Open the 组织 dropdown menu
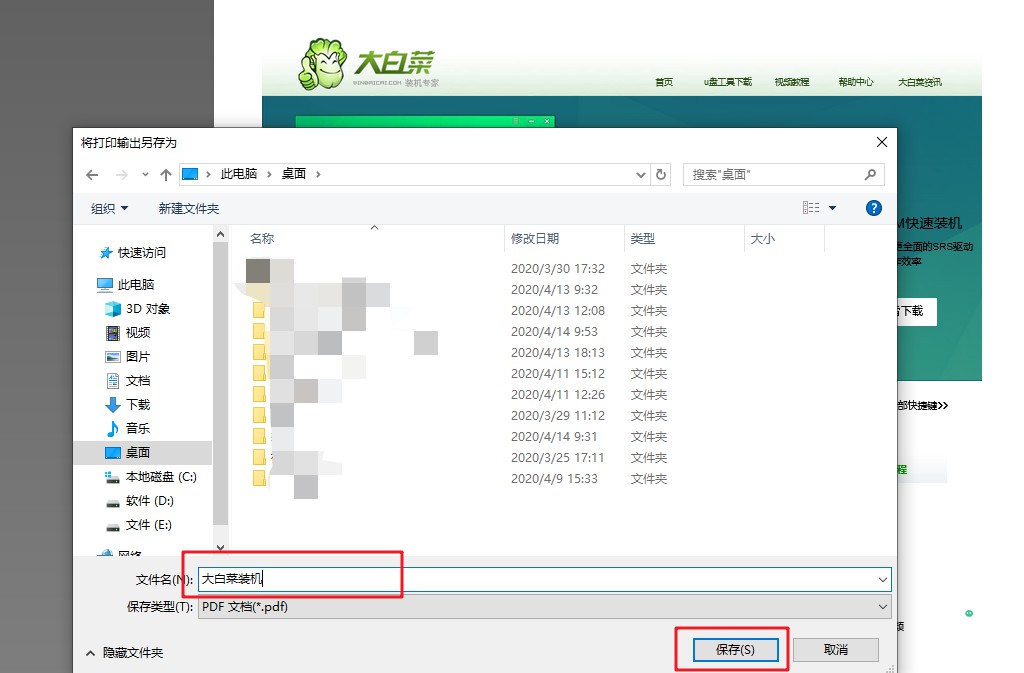Viewport: 1024px width, 673px height. [x=109, y=208]
